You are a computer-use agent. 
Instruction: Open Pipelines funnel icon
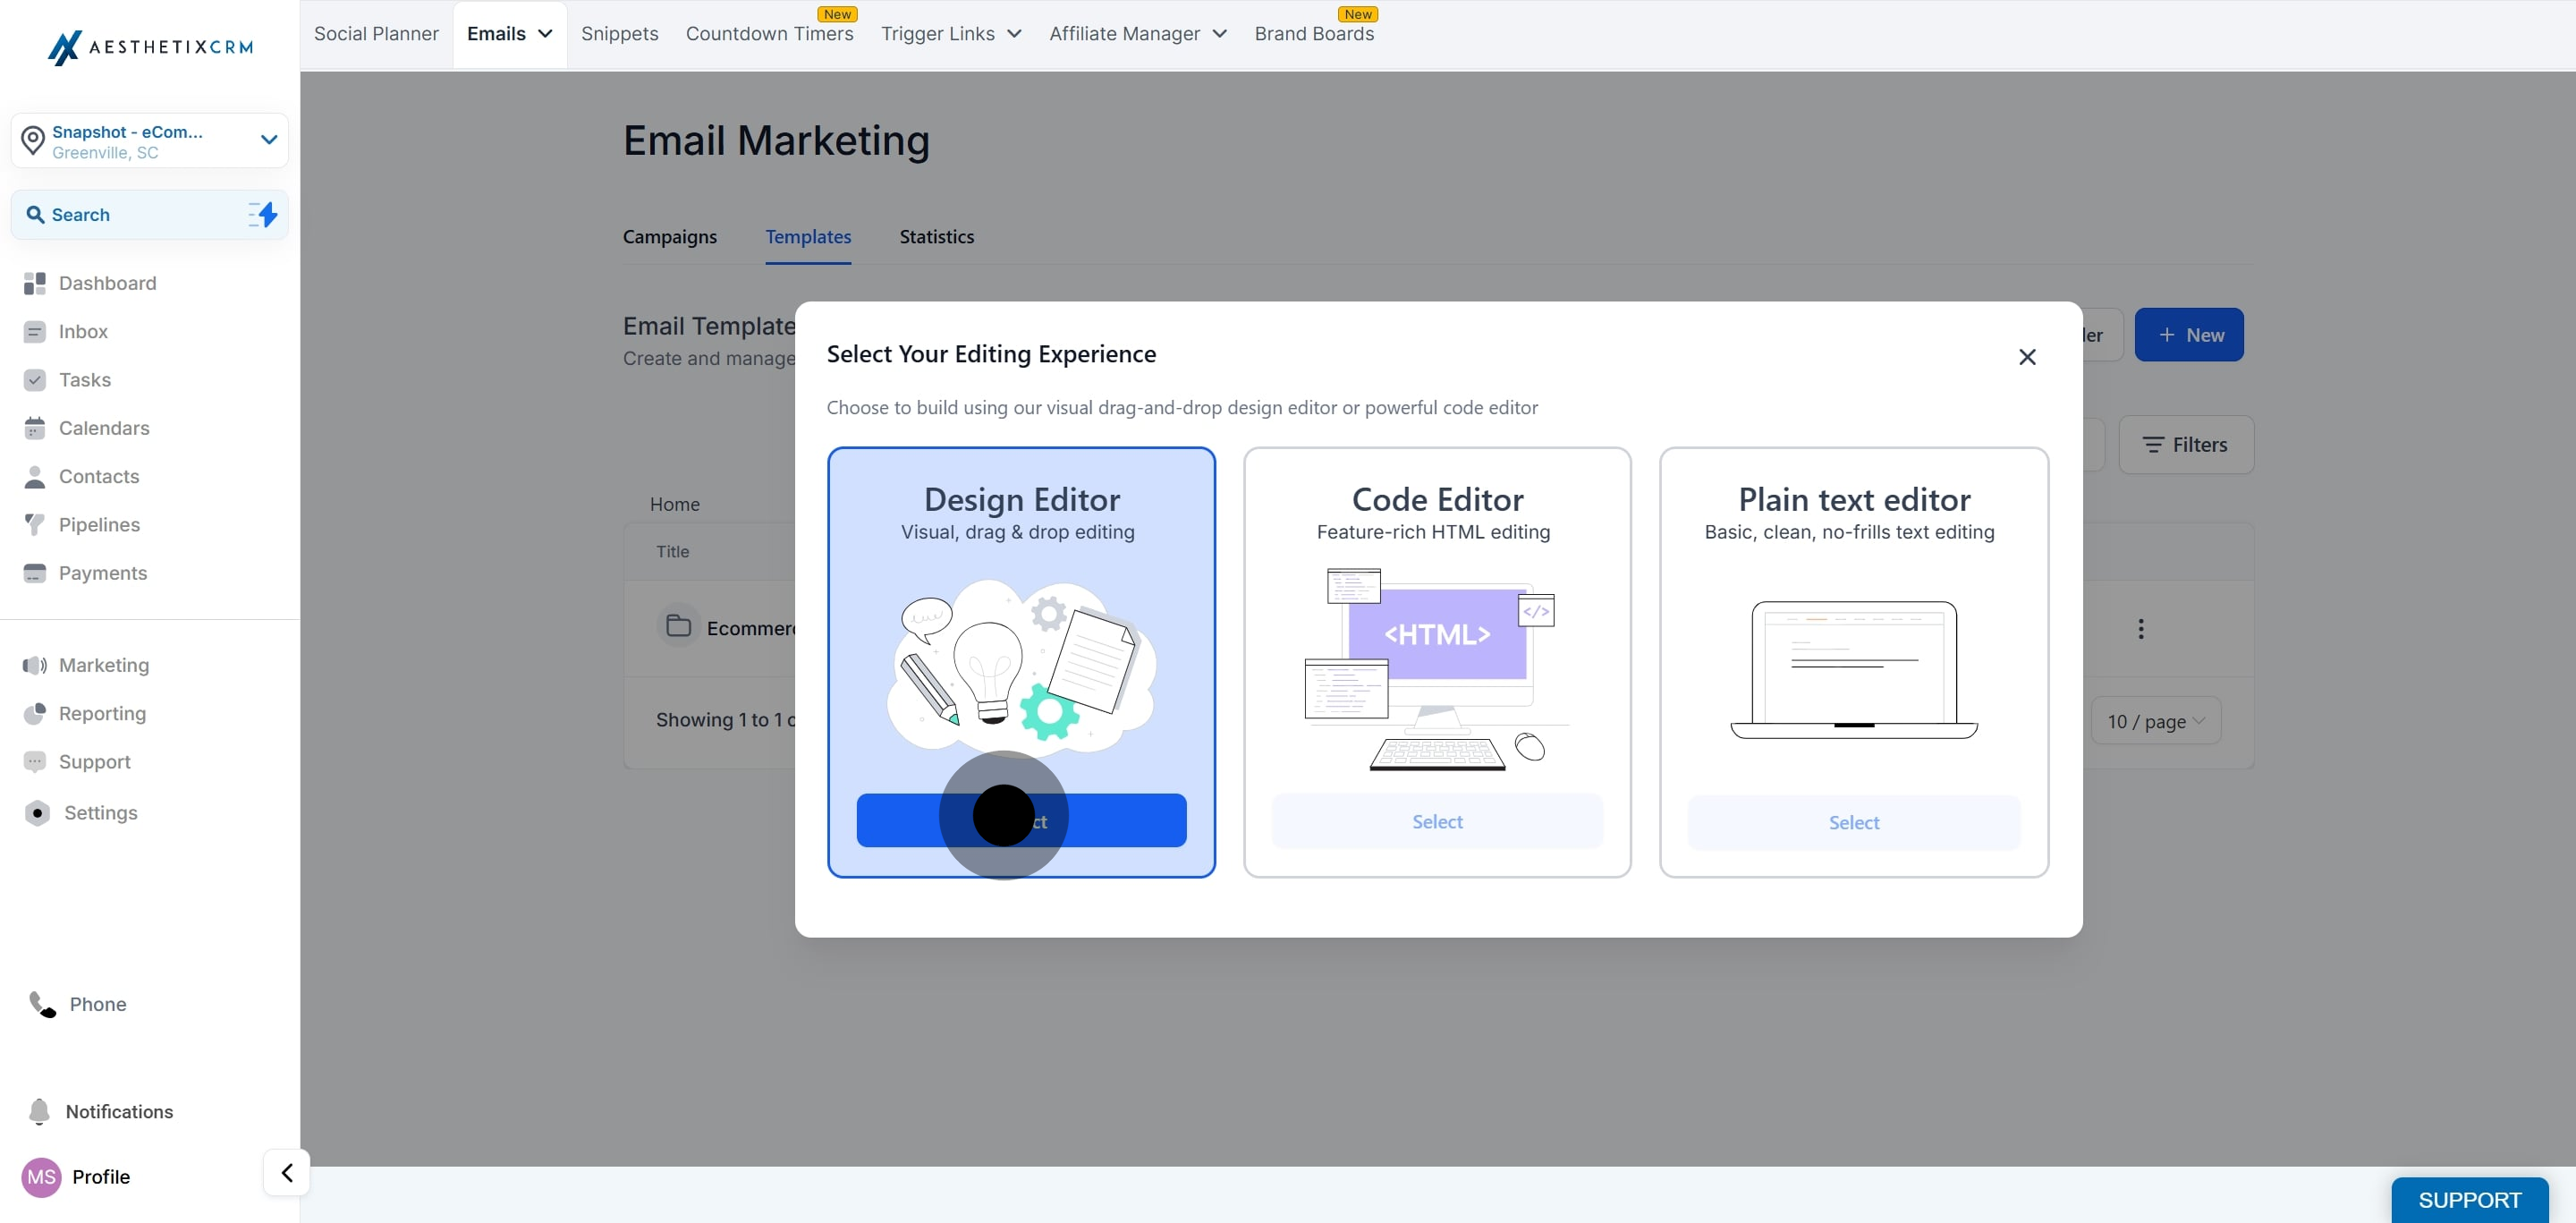coord(35,525)
